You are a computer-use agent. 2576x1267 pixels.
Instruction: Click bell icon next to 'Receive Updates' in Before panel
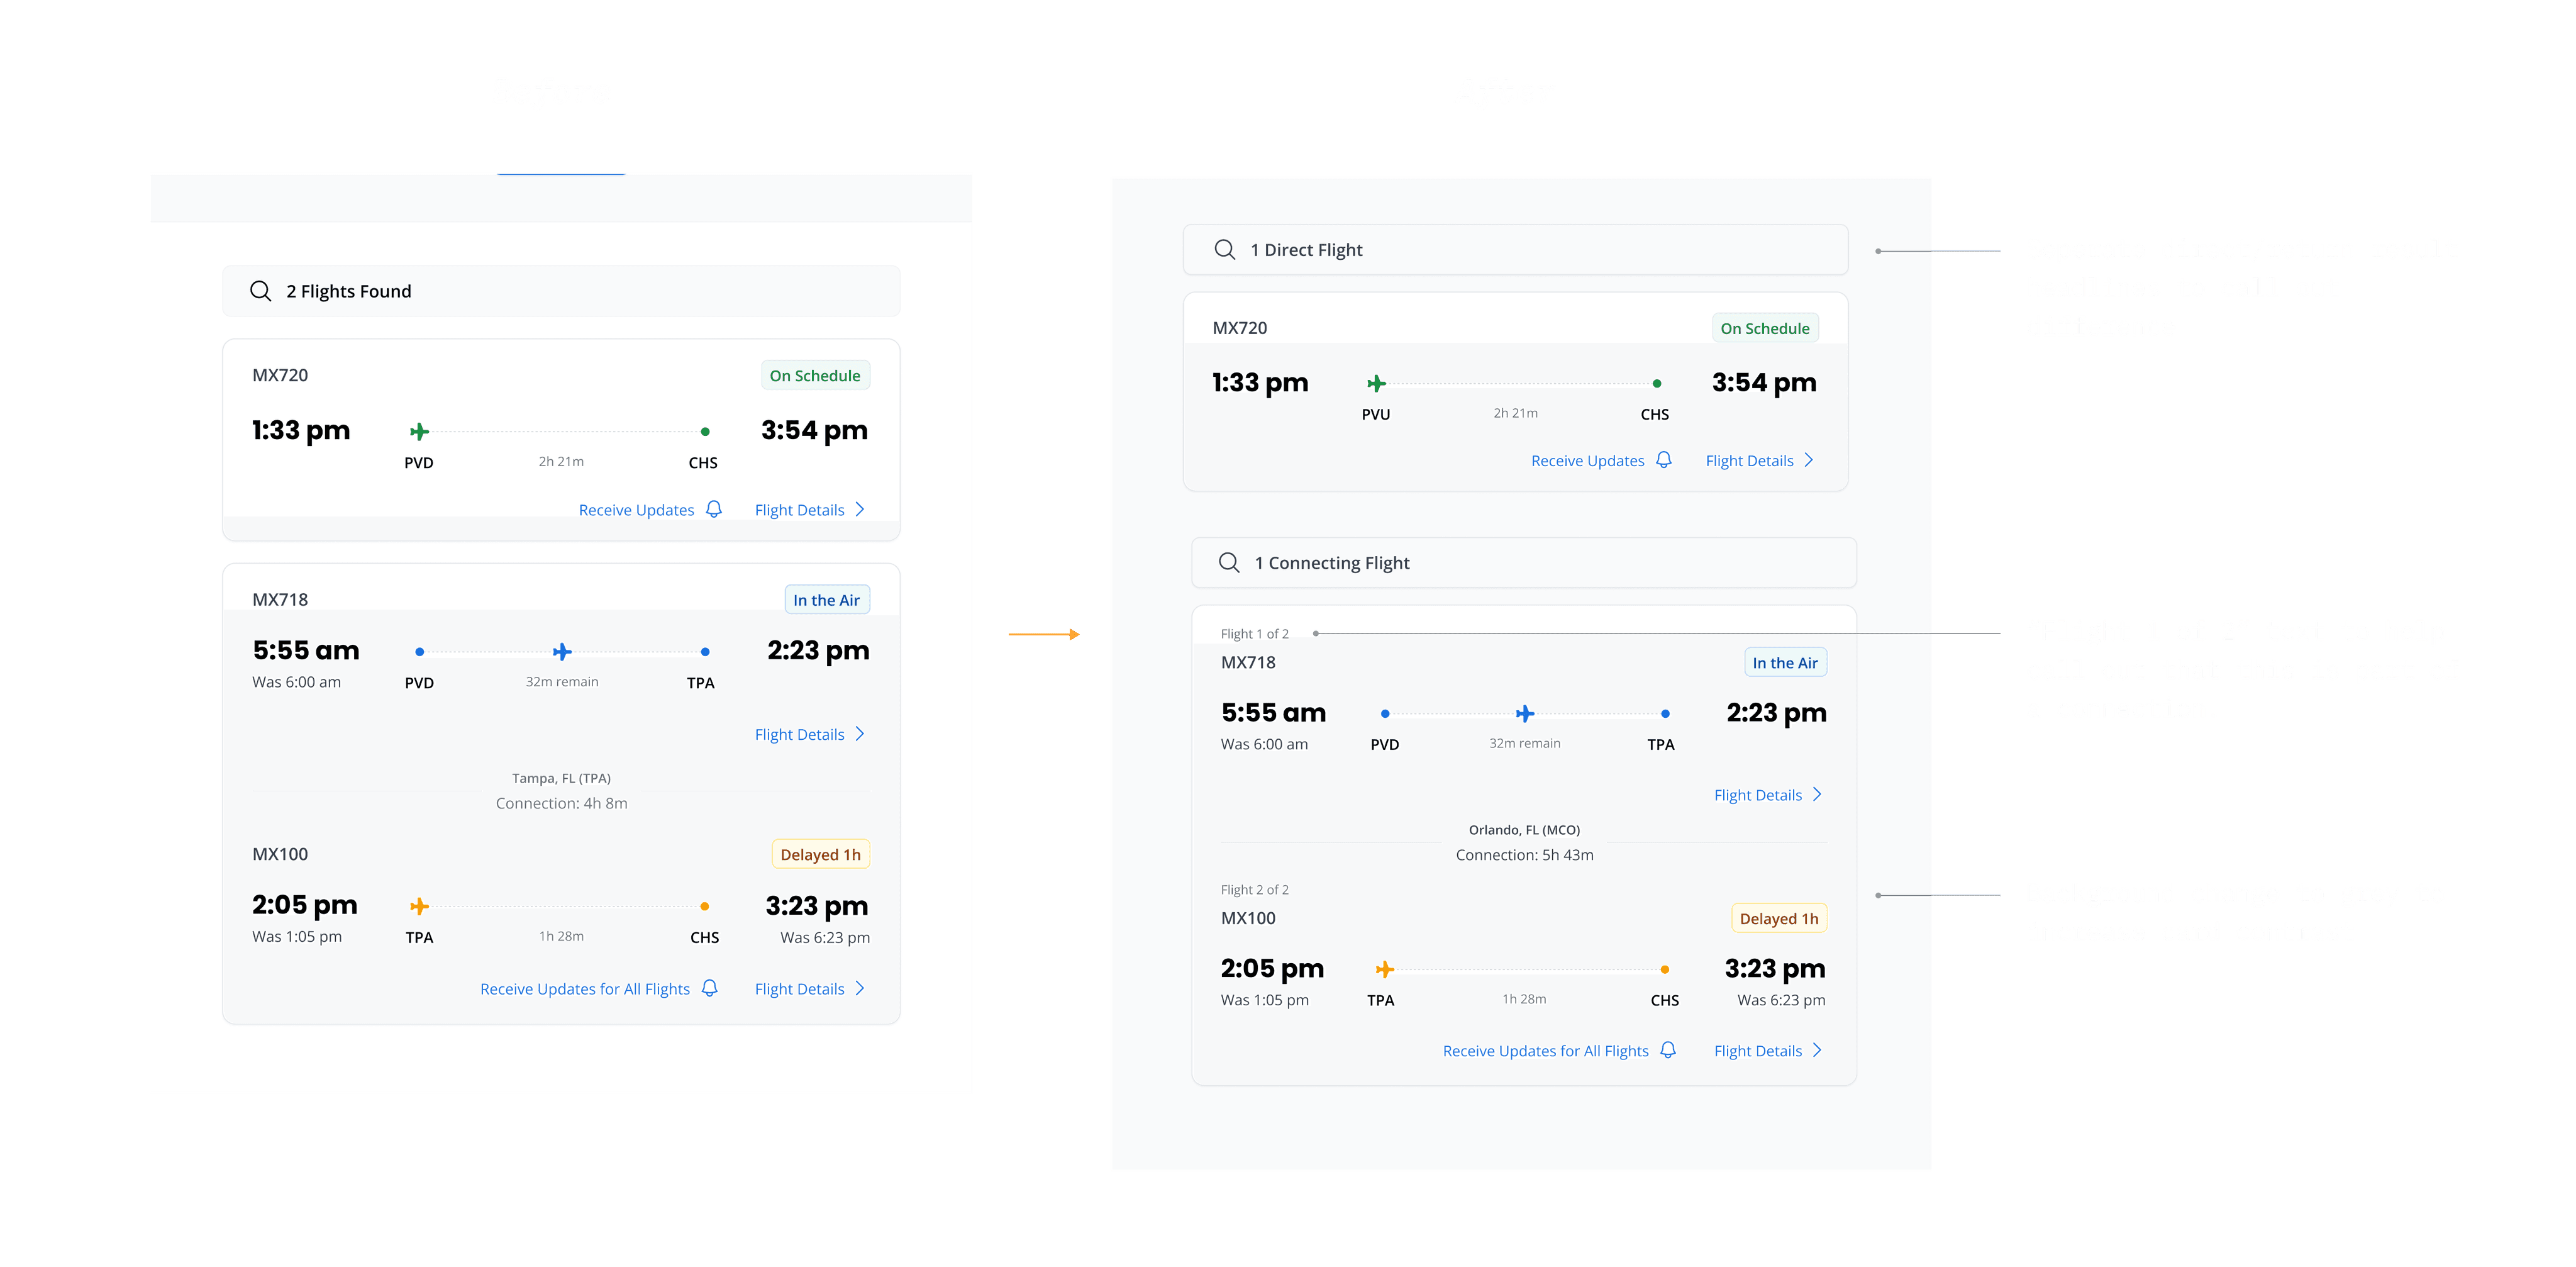(x=713, y=509)
